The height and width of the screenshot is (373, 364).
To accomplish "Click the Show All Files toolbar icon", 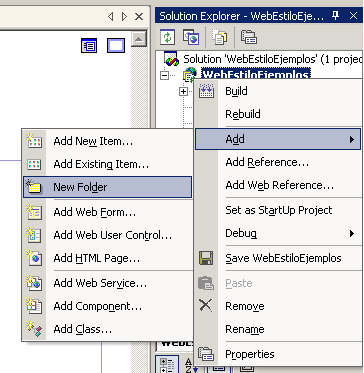I will (x=220, y=37).
